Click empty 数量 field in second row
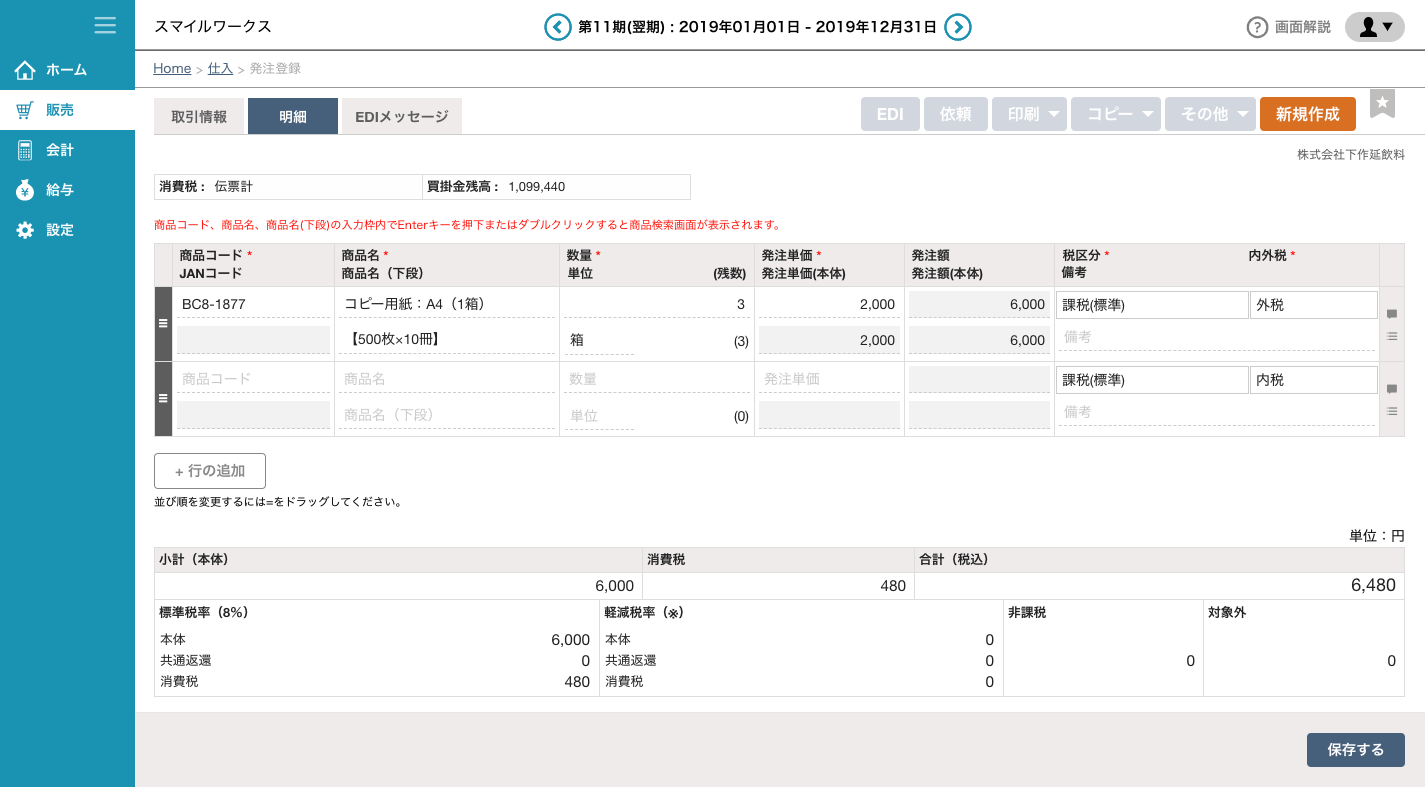Viewport: 1425px width, 787px height. click(x=656, y=379)
